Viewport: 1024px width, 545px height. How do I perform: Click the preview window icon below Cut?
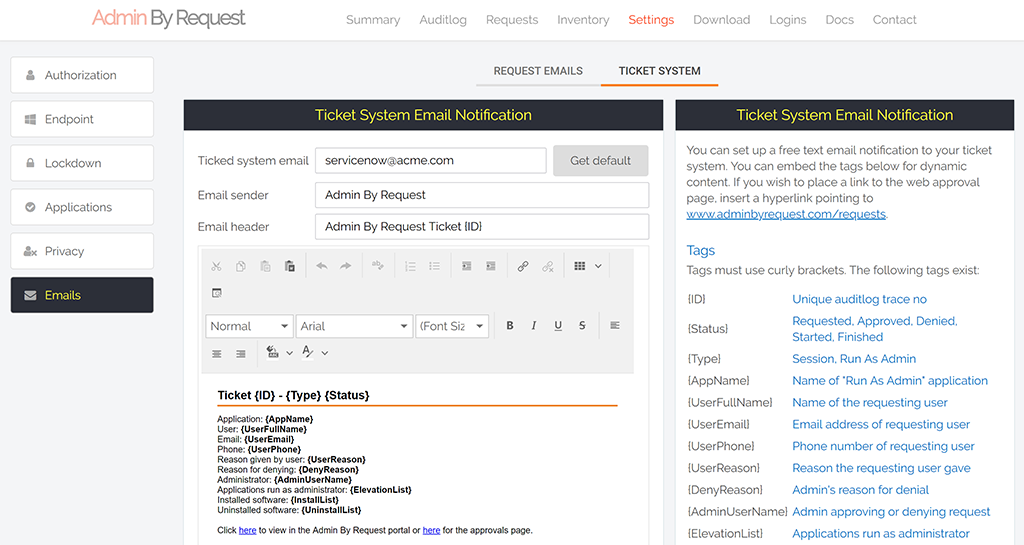(217, 293)
